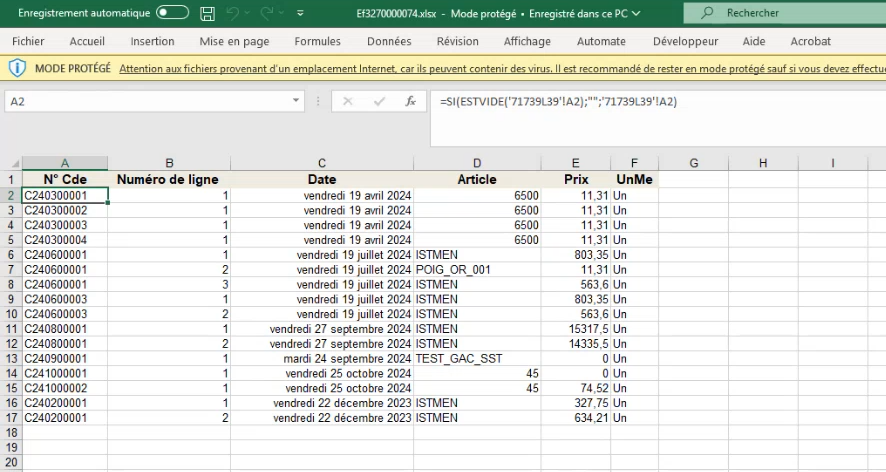Click cell containing TEST_GAC_SST
This screenshot has height=472, width=886.
point(458,358)
